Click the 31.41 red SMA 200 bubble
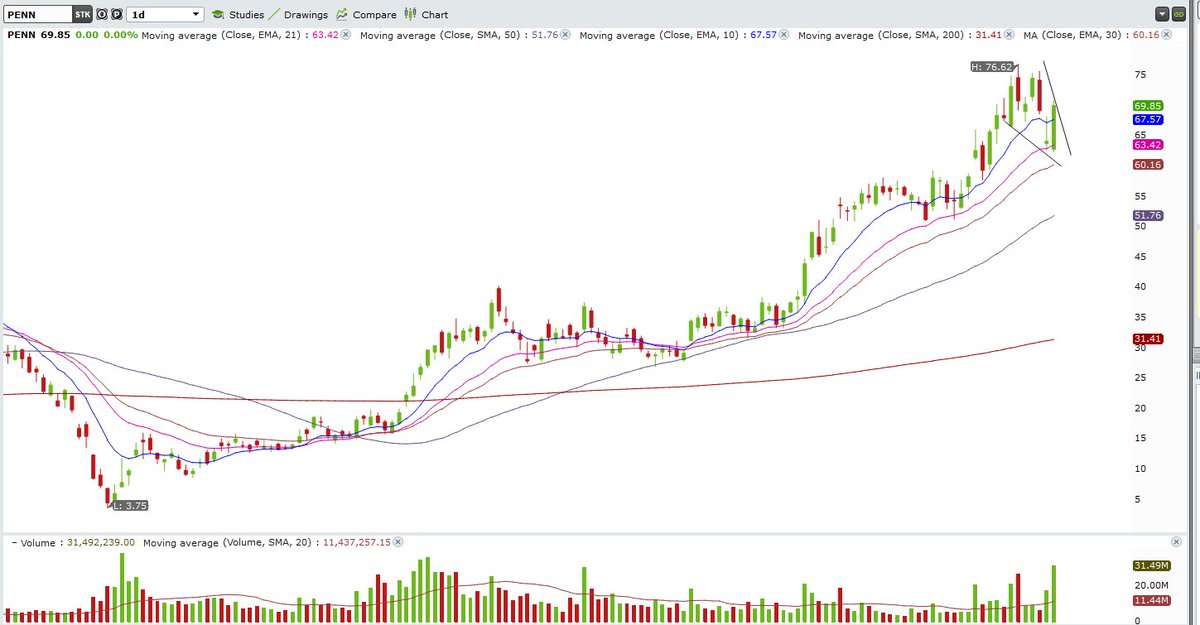The width and height of the screenshot is (1200, 625). (x=1146, y=339)
